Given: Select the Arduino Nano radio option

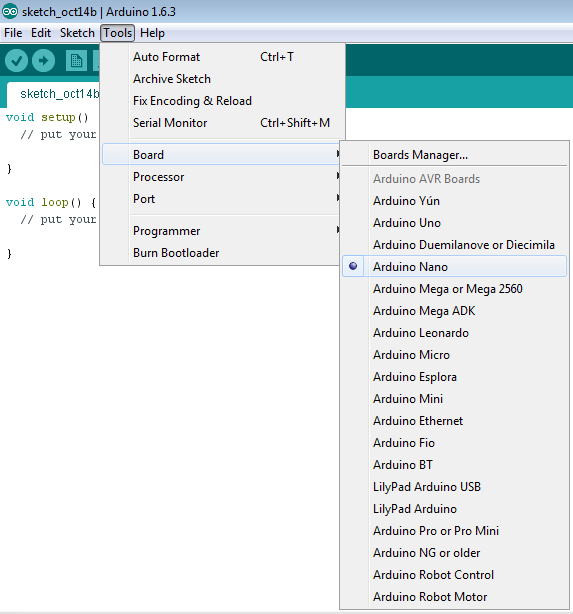Looking at the screenshot, I should pos(454,267).
